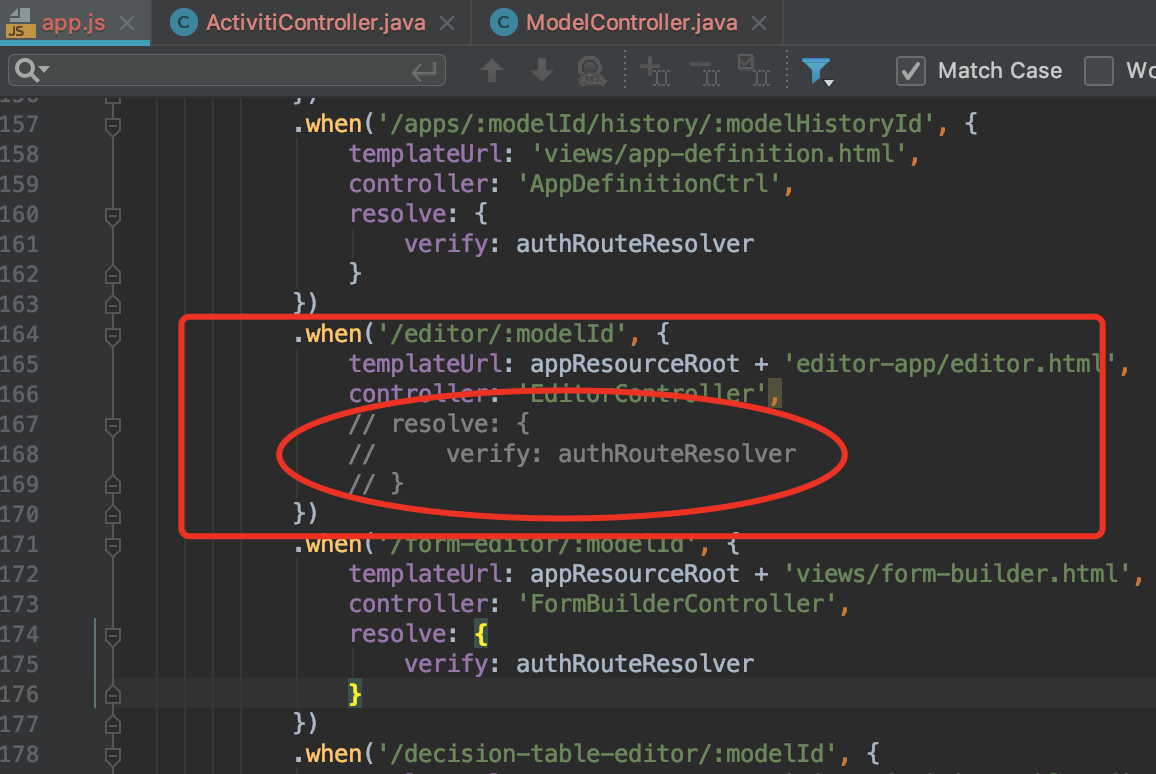Click line number 158 in gutter
This screenshot has height=774, width=1156.
coord(19,154)
